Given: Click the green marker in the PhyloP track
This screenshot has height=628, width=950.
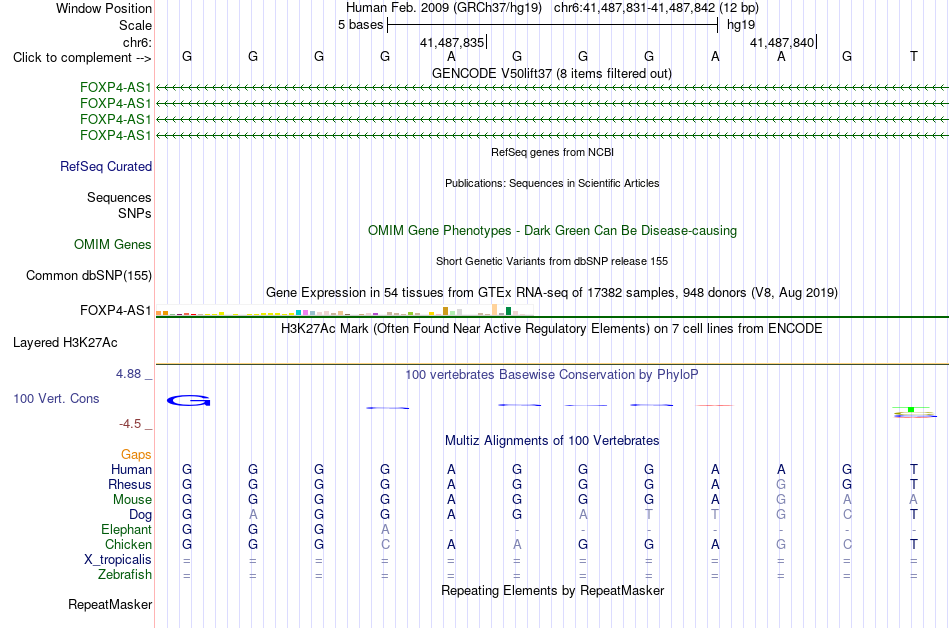Looking at the screenshot, I should pos(911,410).
